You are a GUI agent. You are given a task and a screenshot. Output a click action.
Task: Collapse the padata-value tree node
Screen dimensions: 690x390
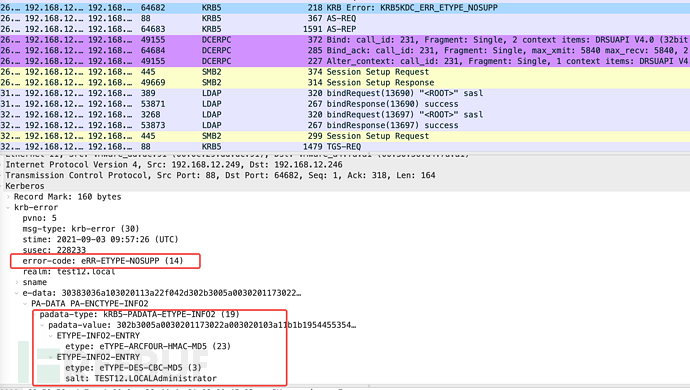click(x=42, y=325)
